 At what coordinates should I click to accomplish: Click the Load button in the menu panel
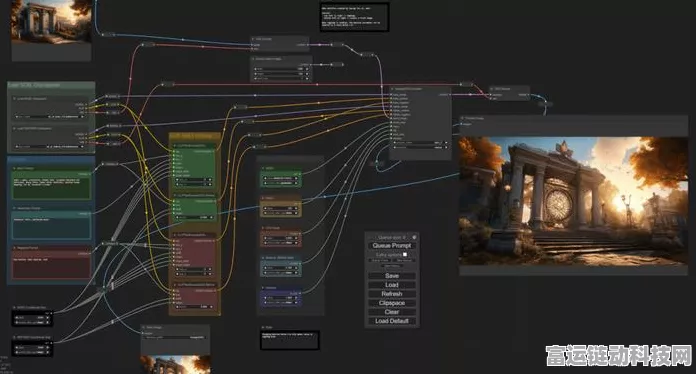(x=392, y=285)
